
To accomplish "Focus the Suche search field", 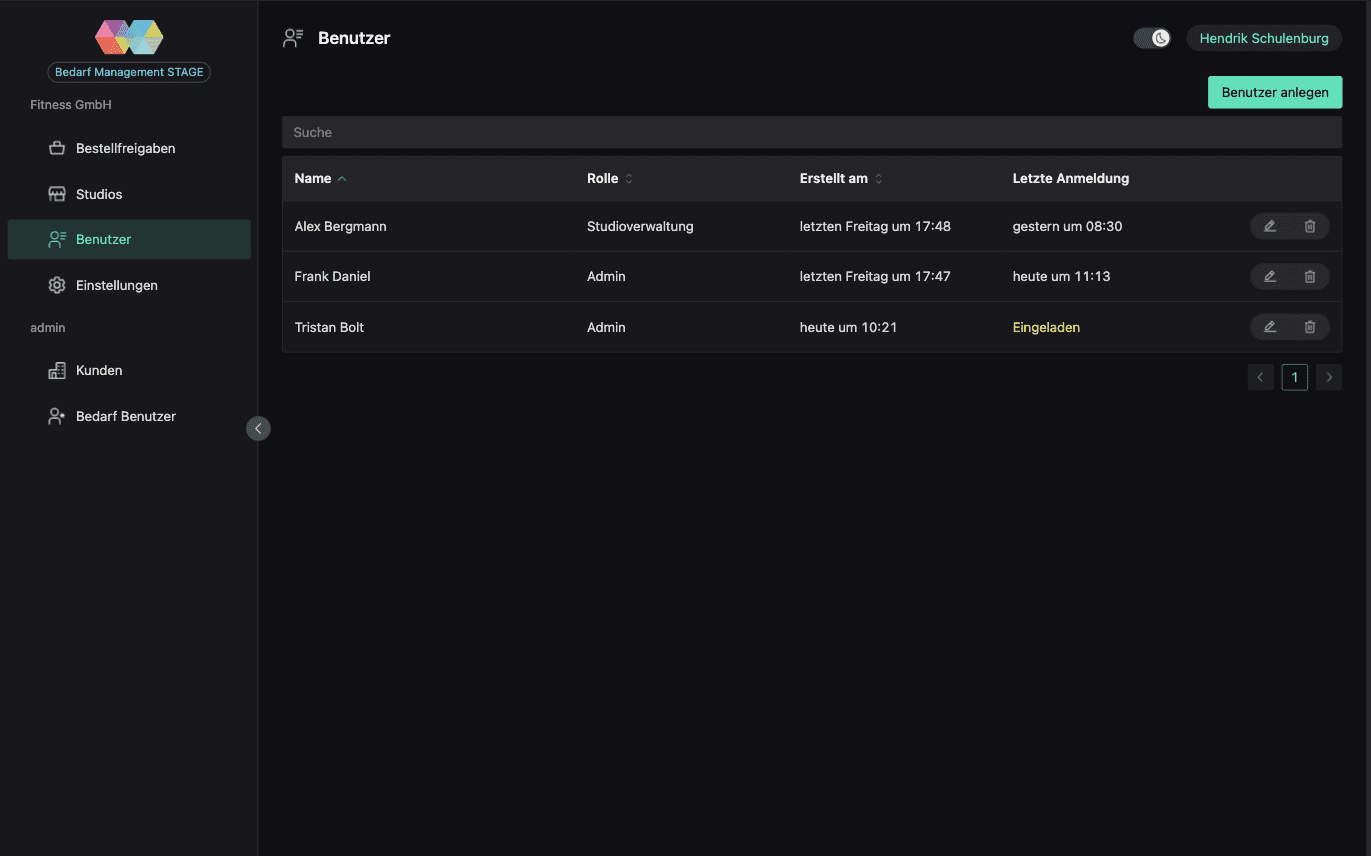I will click(812, 132).
